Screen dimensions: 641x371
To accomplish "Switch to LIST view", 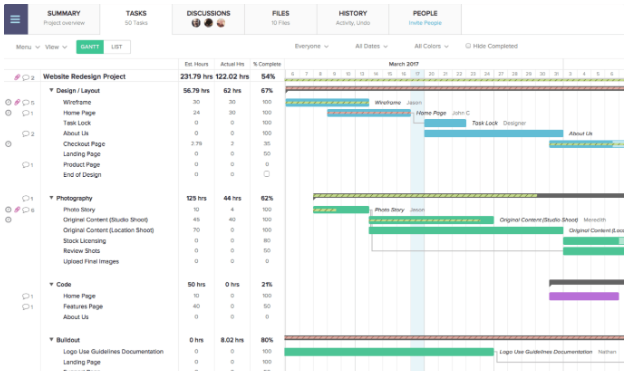I will pos(117,47).
